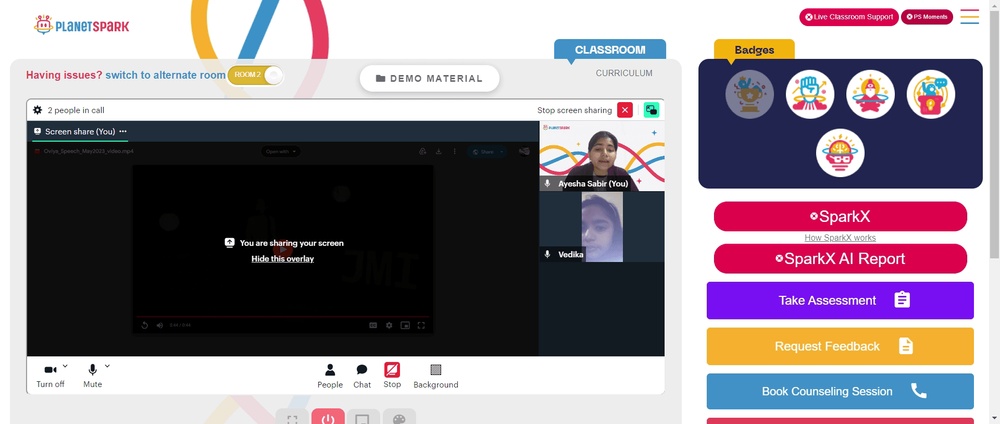Stop screen share in bottom toolbar
Screen dimensions: 1000x424
click(x=392, y=376)
